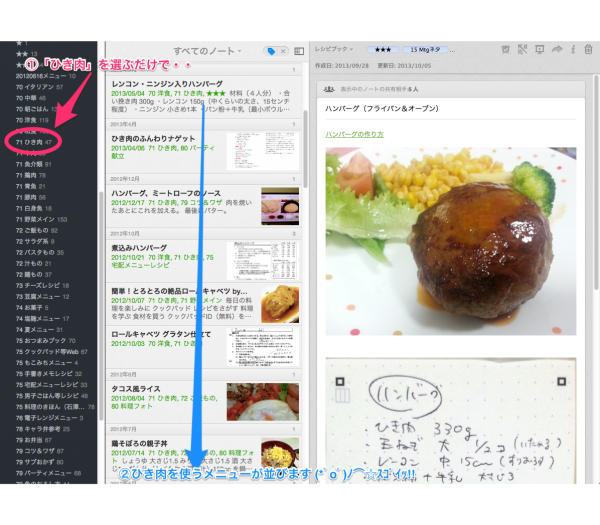The height and width of the screenshot is (525, 600).
Task: Open note ハンバーグ、ミートローフのソース
Action: coord(204,205)
